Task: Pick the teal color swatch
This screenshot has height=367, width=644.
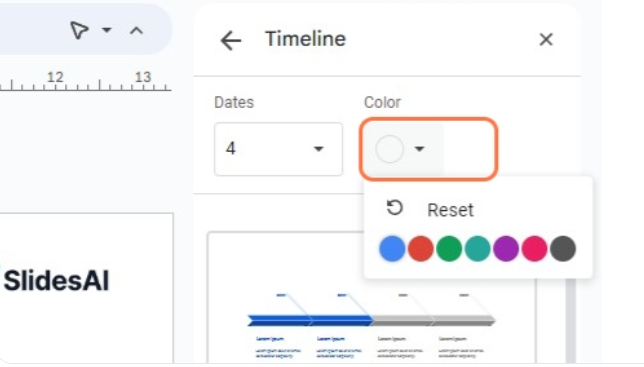Action: tap(477, 249)
